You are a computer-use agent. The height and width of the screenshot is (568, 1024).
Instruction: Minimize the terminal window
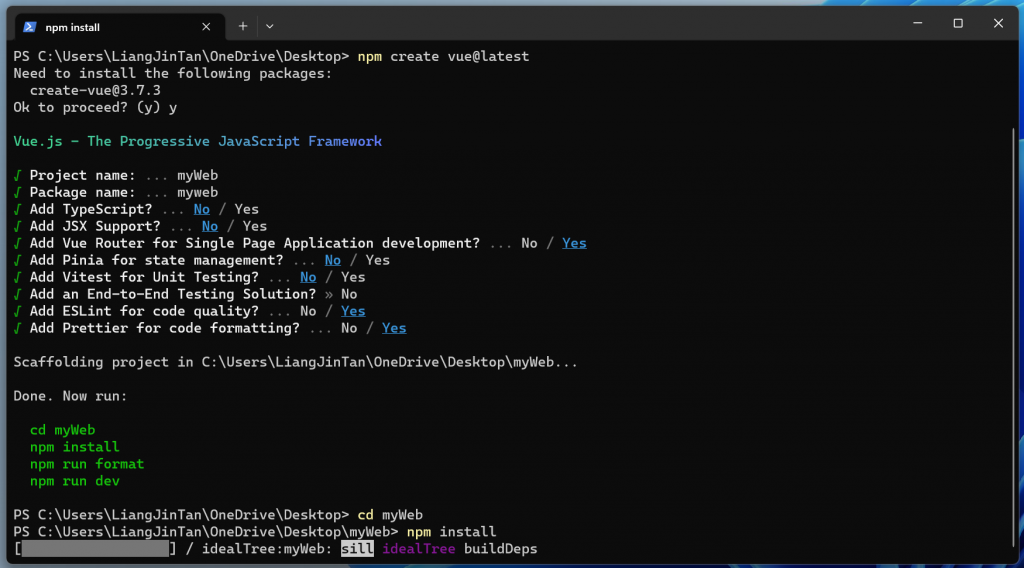[x=918, y=24]
